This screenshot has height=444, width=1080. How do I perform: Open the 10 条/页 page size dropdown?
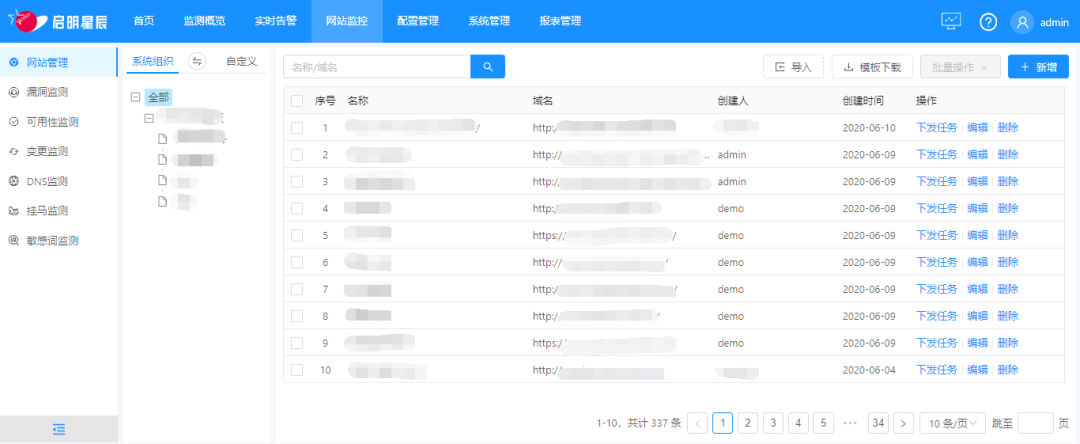[x=951, y=423]
